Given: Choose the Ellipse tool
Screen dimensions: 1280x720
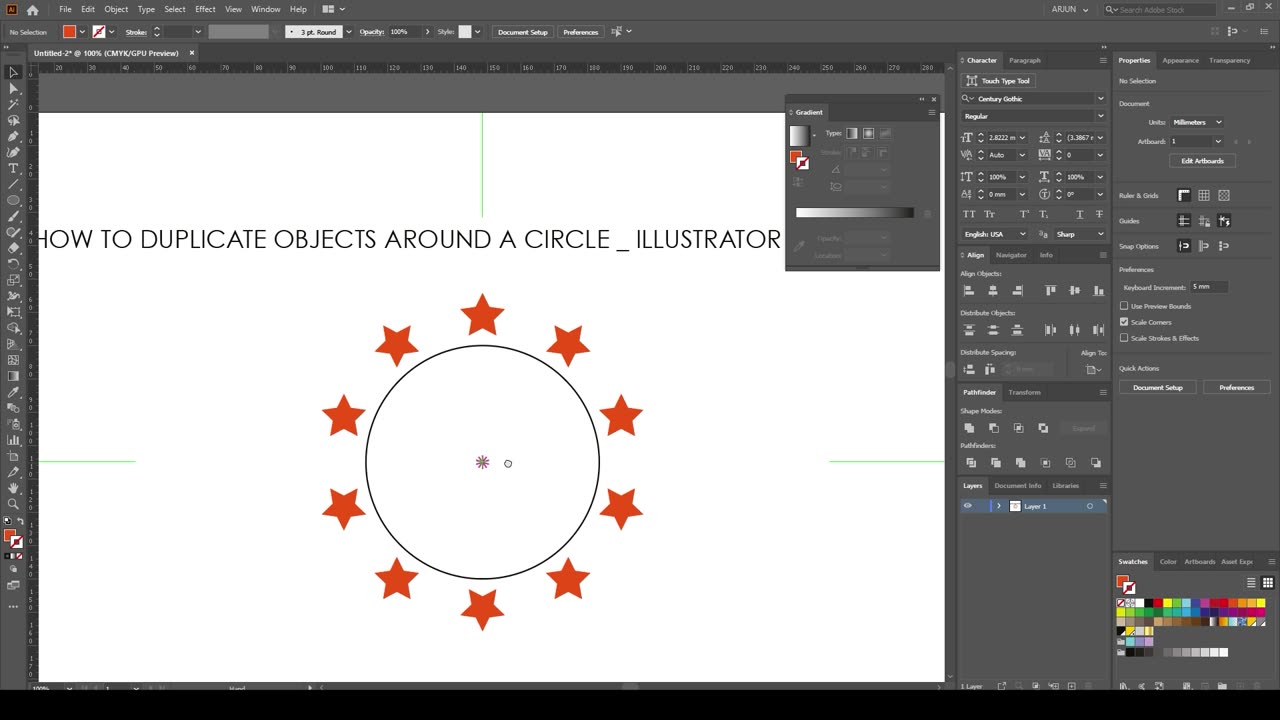Looking at the screenshot, I should (13, 200).
